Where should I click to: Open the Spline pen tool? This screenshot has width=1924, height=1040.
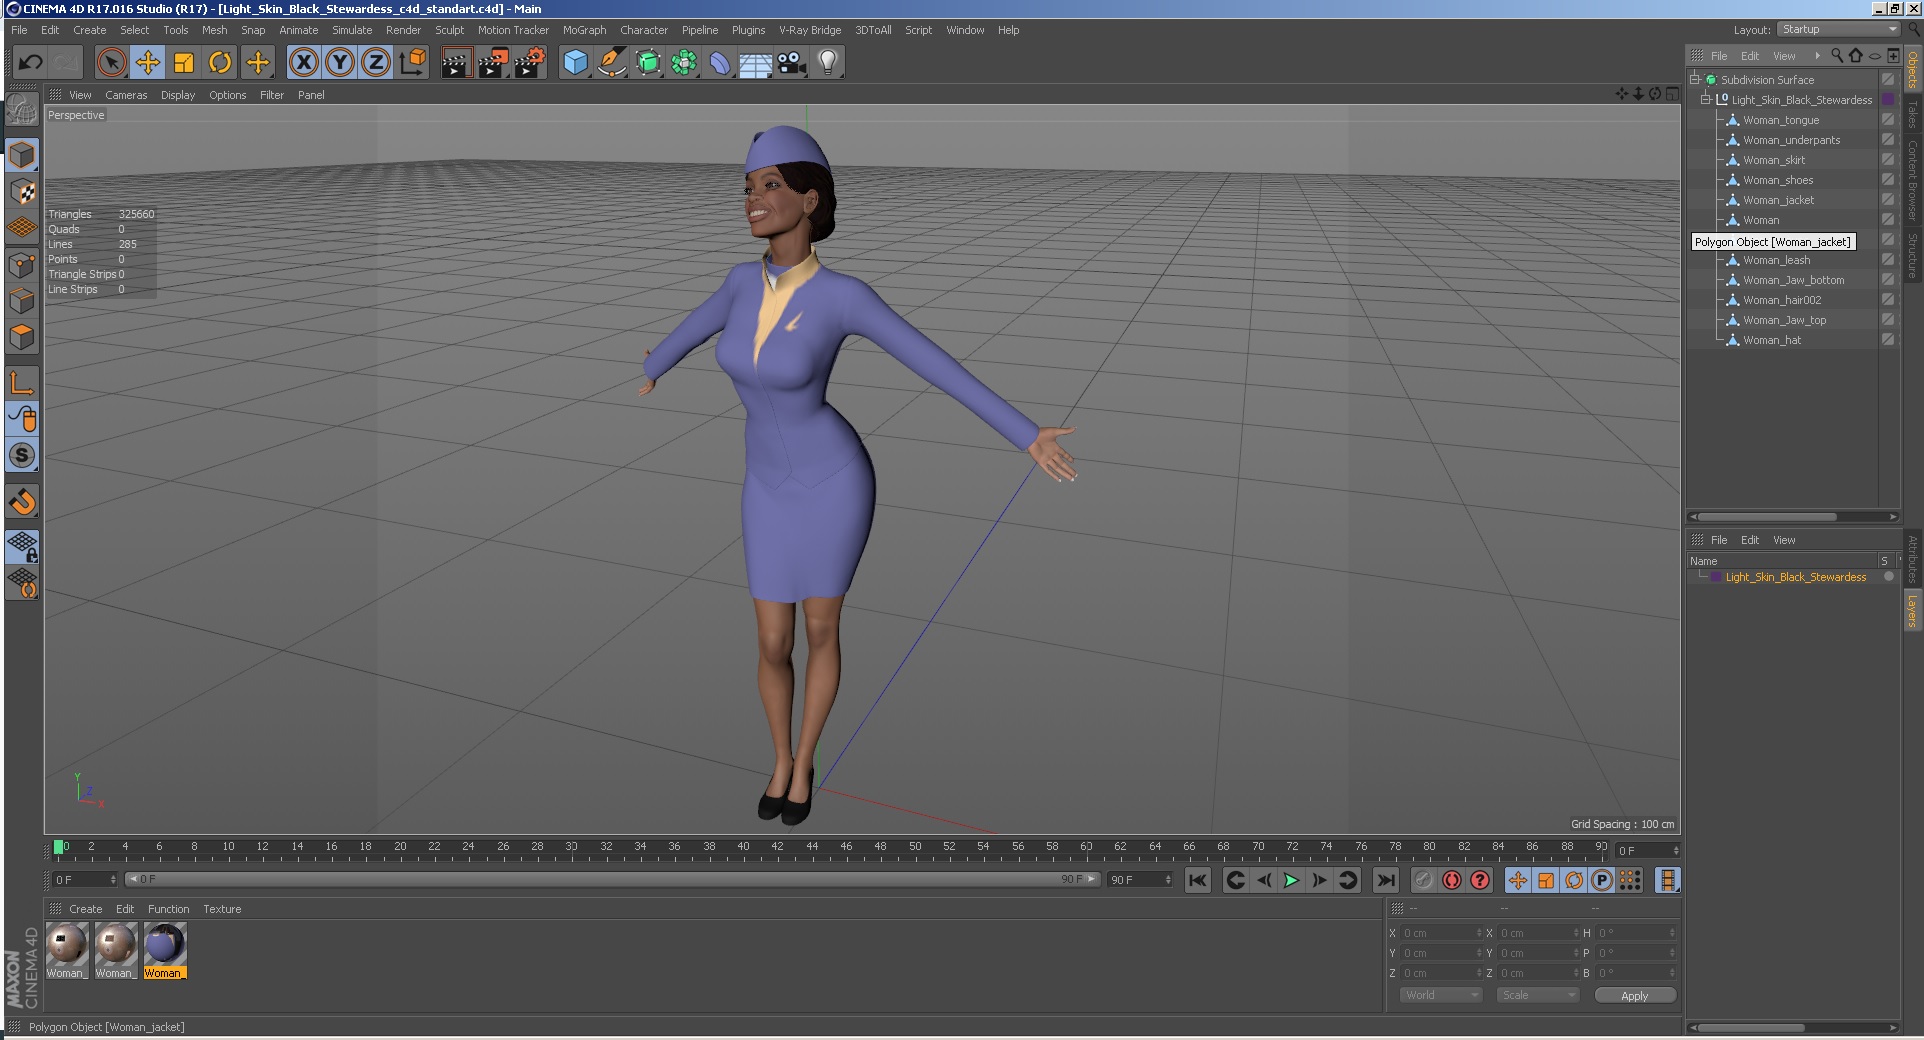pos(611,62)
